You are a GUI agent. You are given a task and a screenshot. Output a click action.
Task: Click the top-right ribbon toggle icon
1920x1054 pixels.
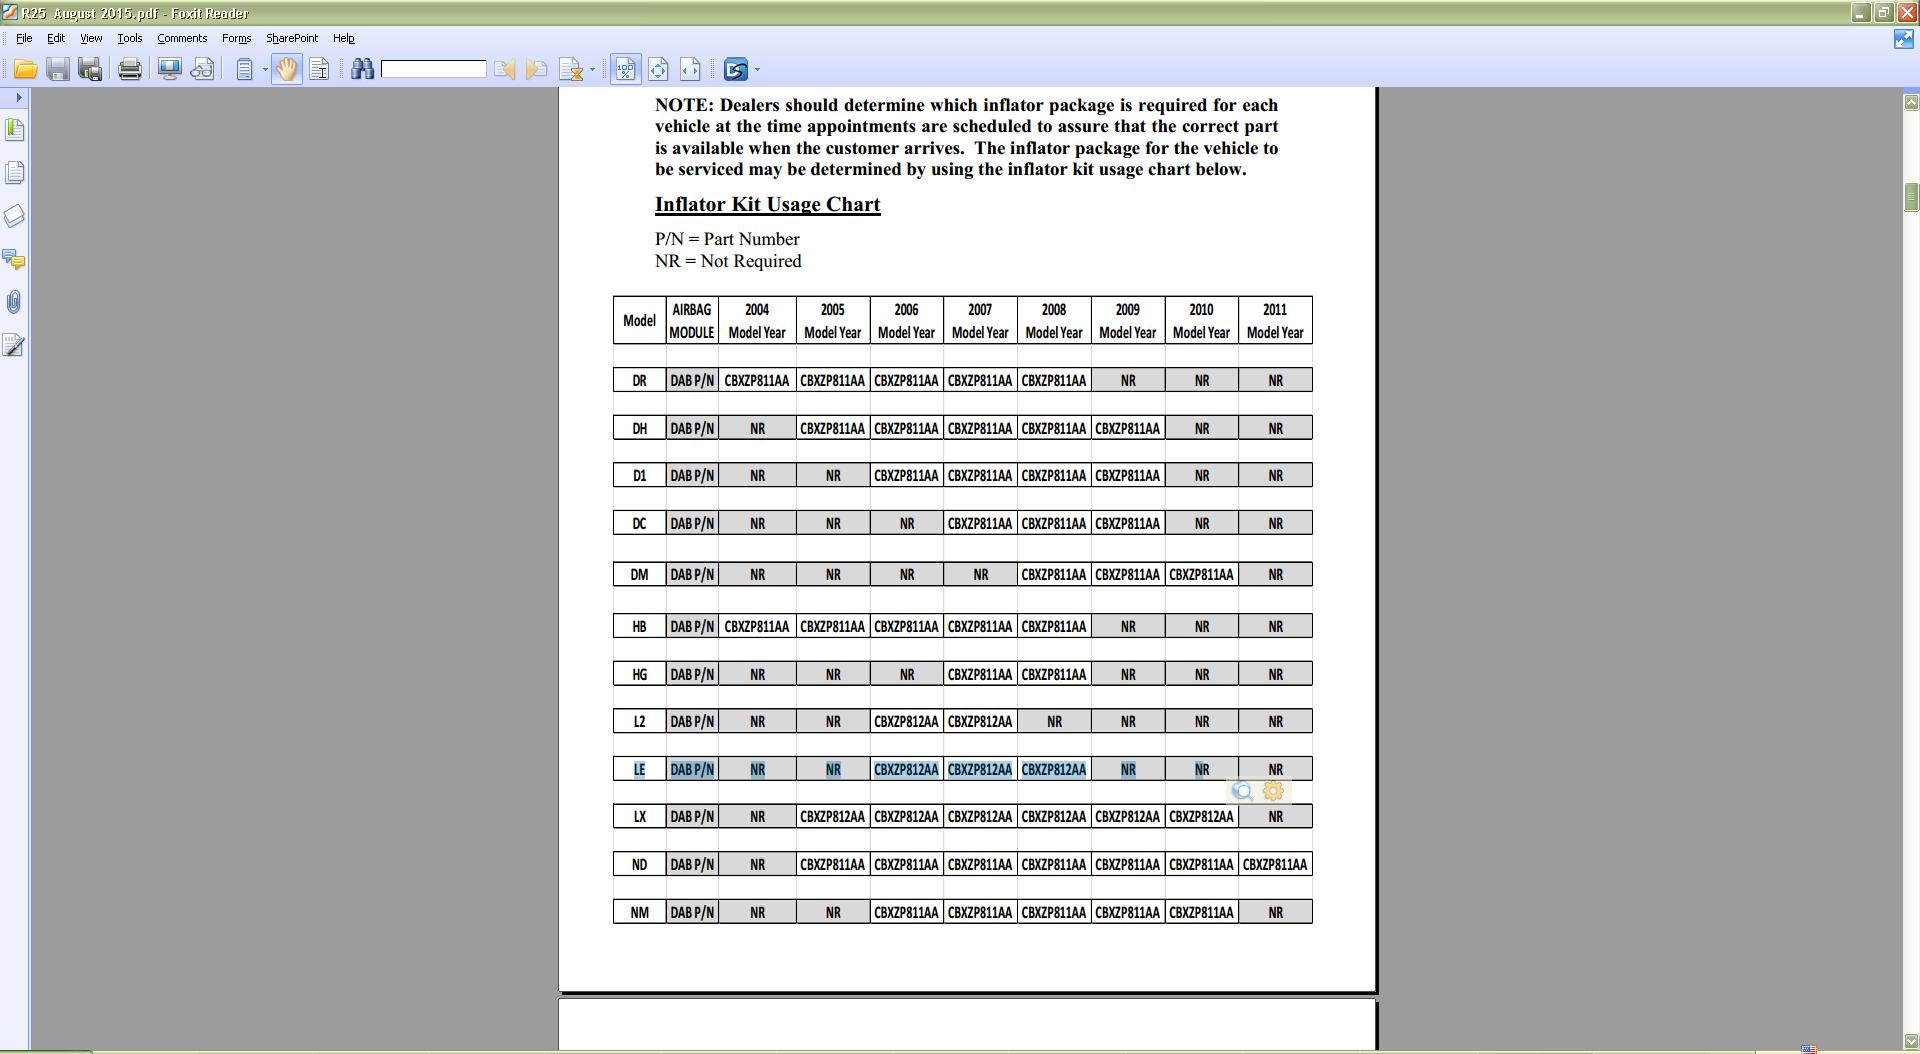point(1904,39)
